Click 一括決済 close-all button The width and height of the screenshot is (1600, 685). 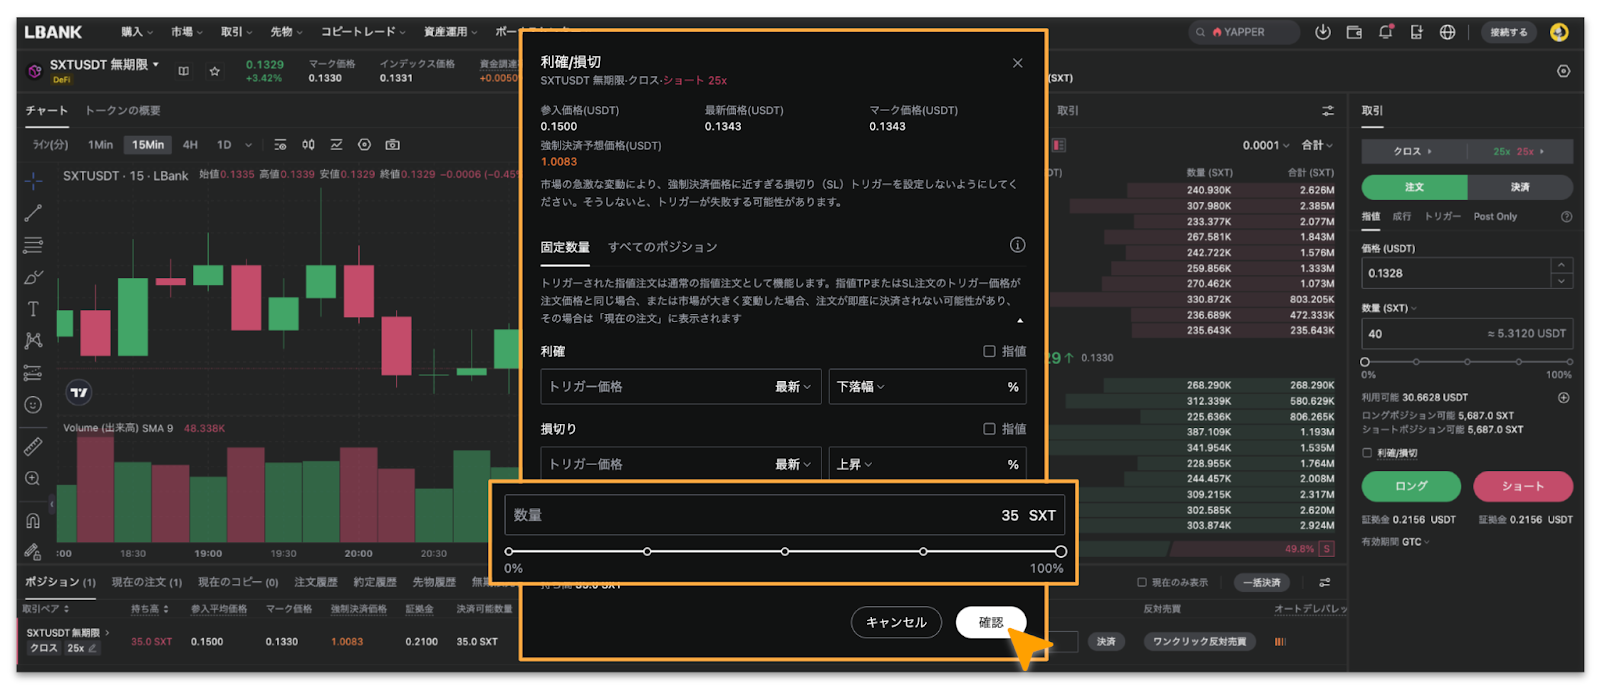[1260, 582]
